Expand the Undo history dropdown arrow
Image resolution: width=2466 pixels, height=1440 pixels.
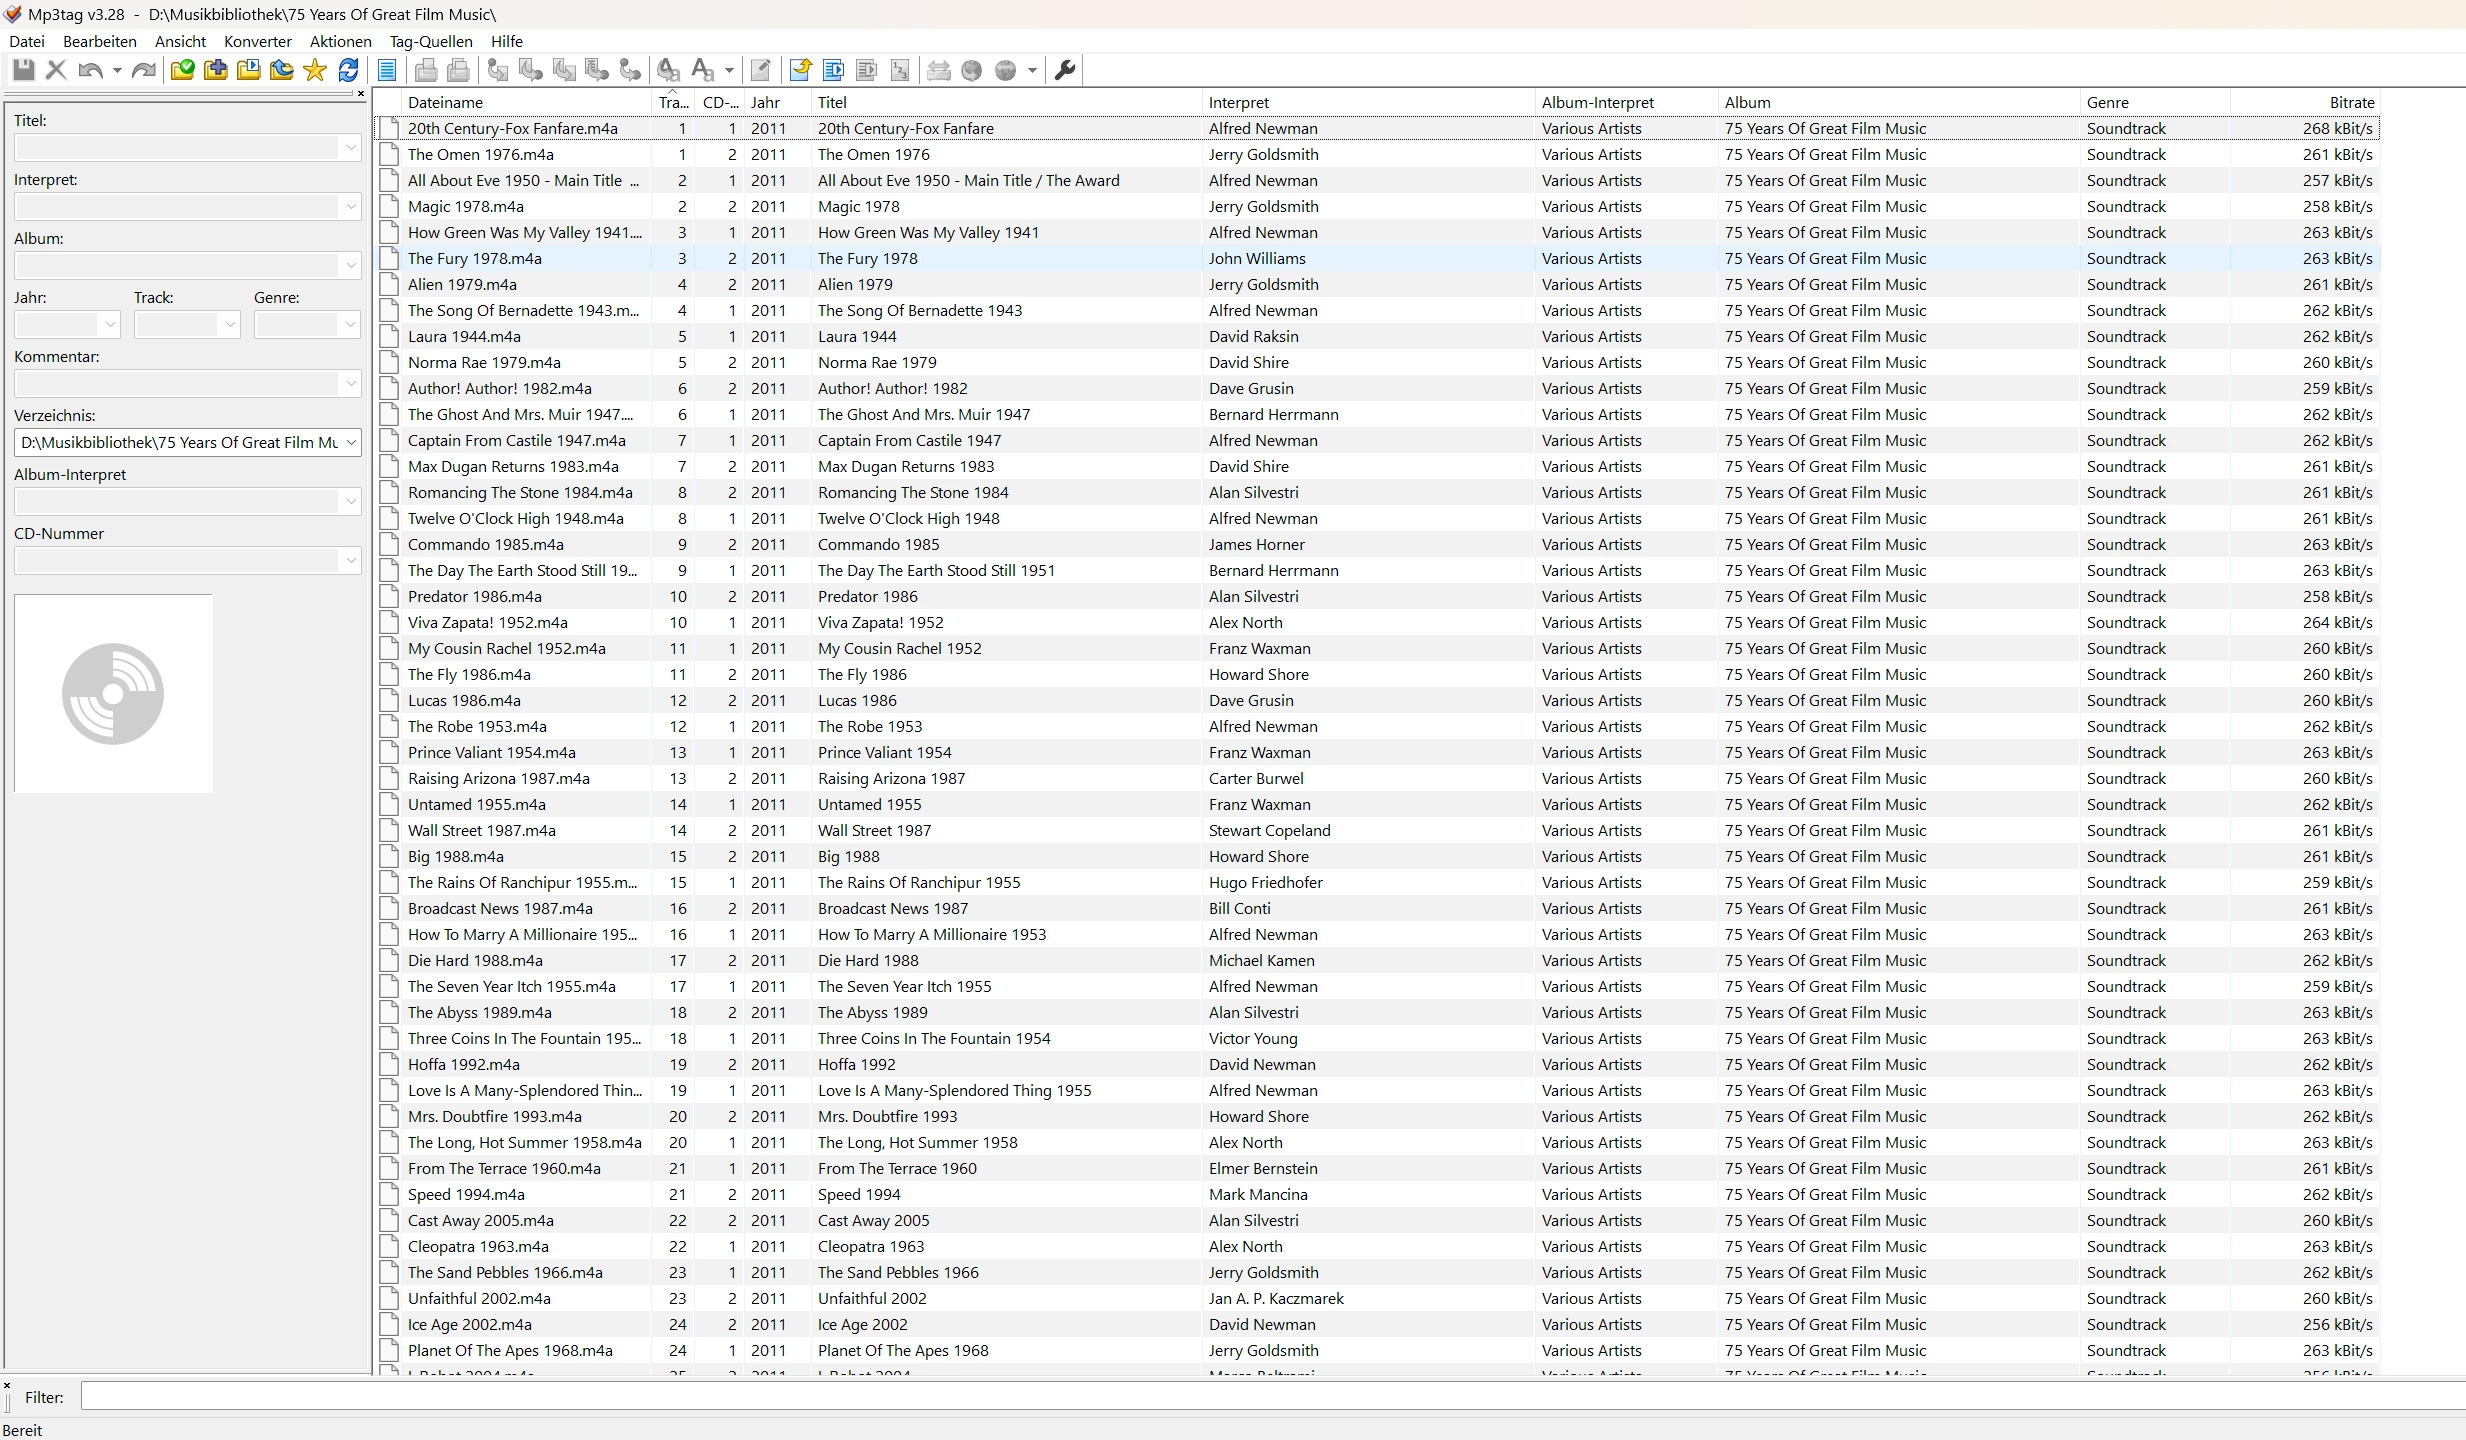point(117,70)
